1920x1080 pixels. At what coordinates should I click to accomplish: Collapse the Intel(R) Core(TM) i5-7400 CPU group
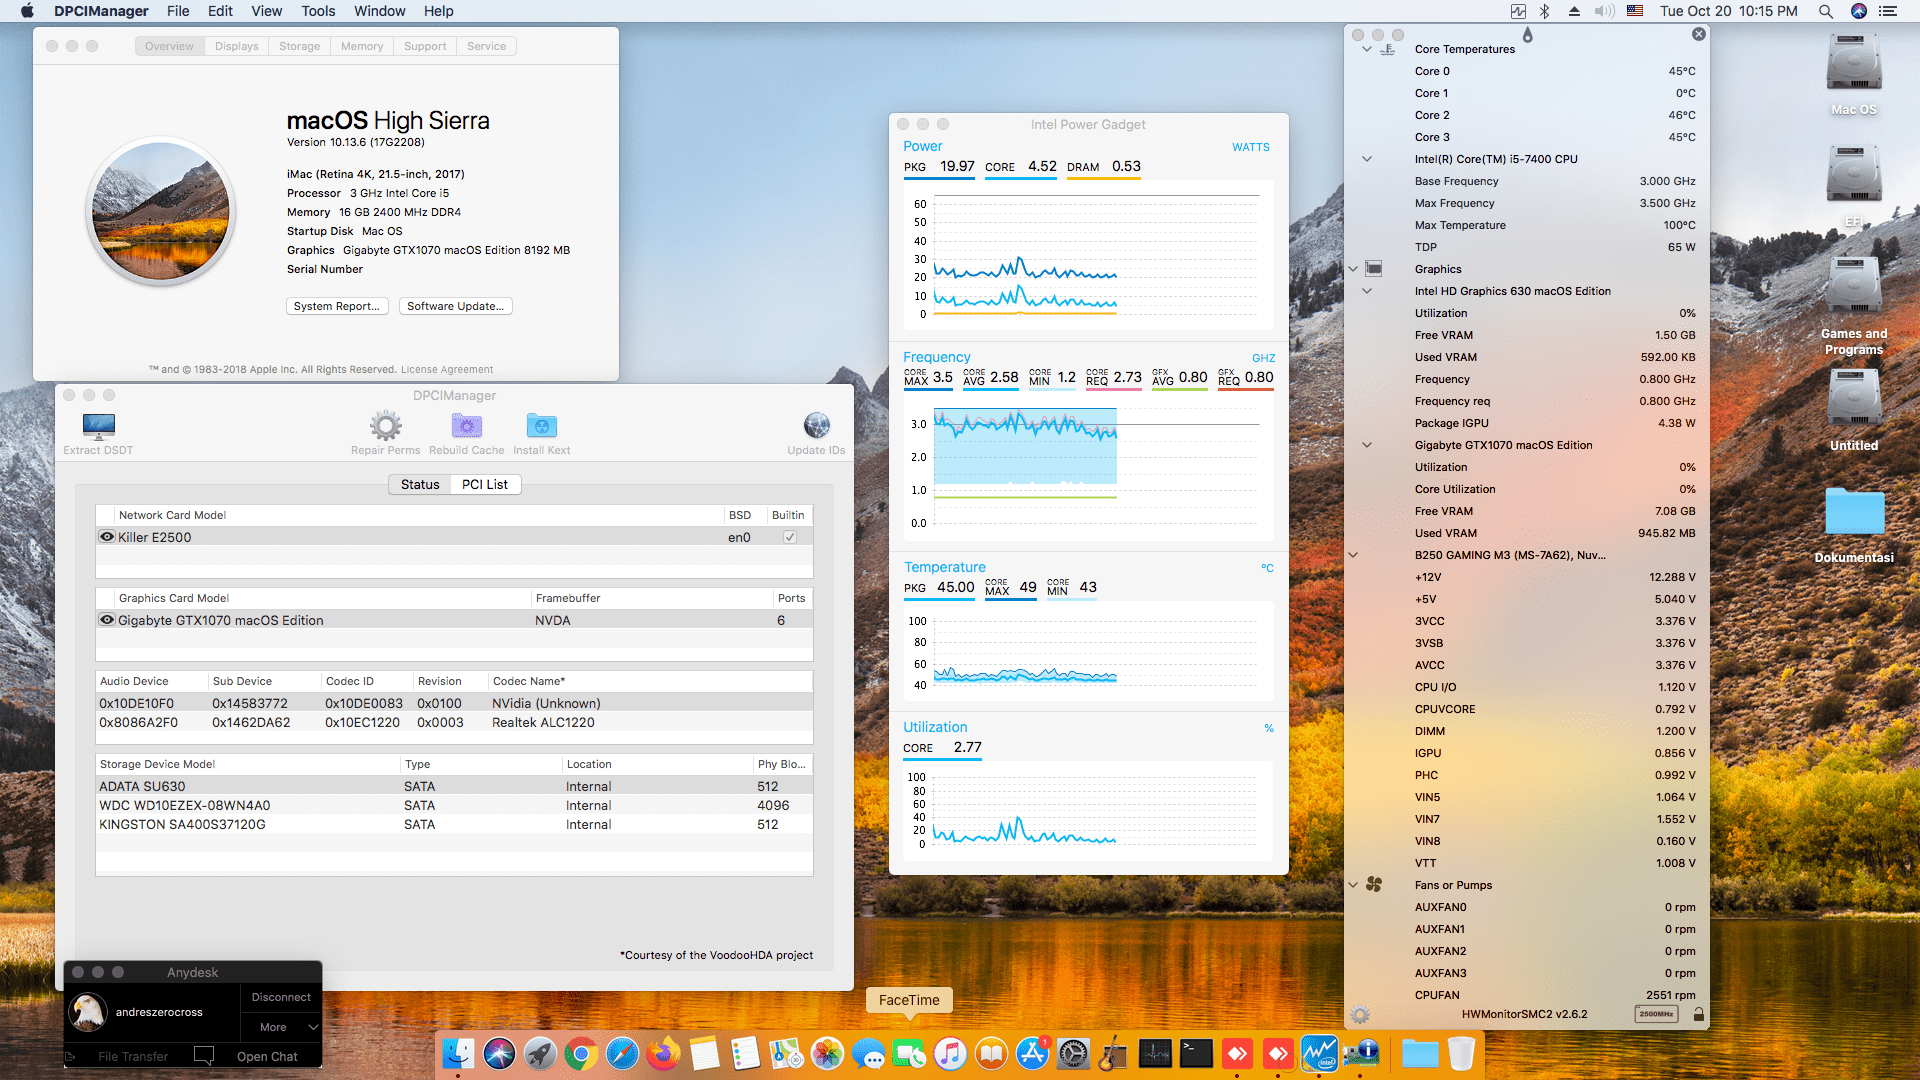click(1367, 159)
